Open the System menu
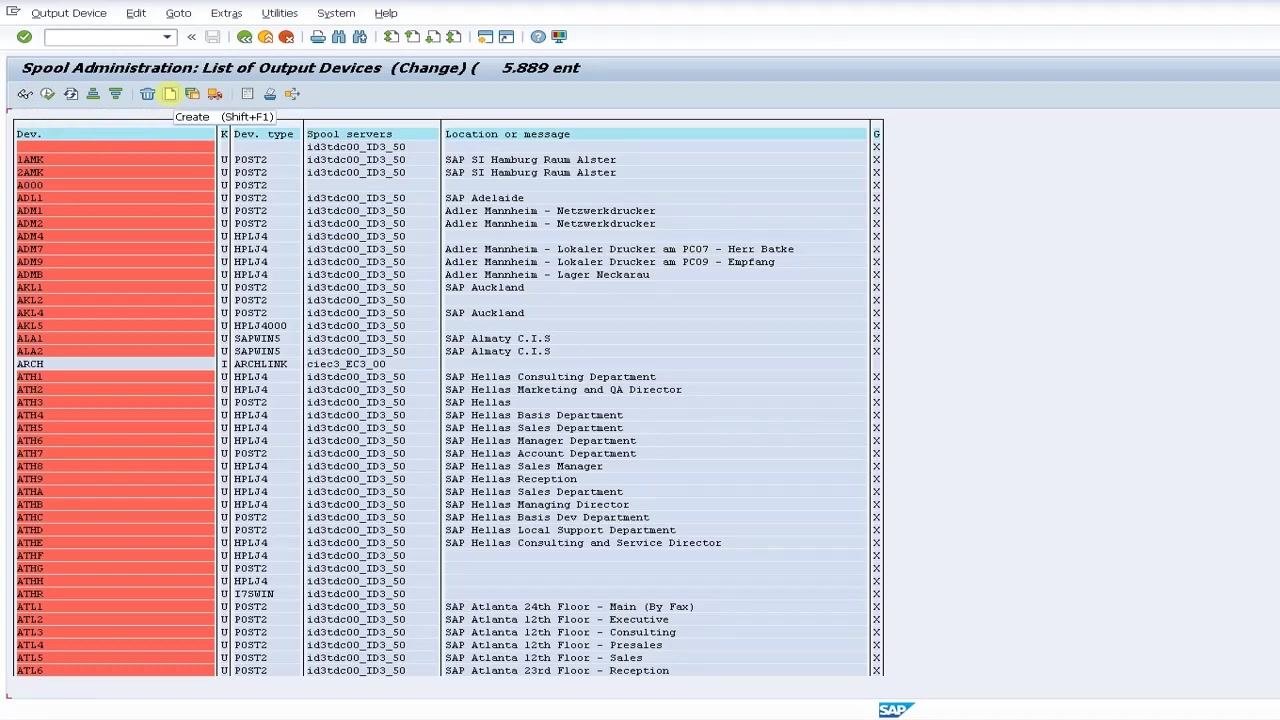The height and width of the screenshot is (720, 1280). tap(336, 13)
